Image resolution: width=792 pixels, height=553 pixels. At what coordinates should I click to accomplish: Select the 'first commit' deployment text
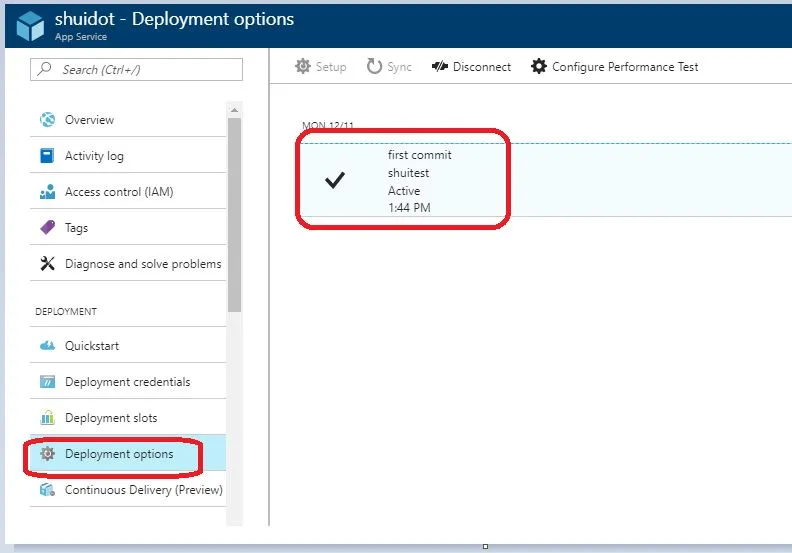(420, 155)
